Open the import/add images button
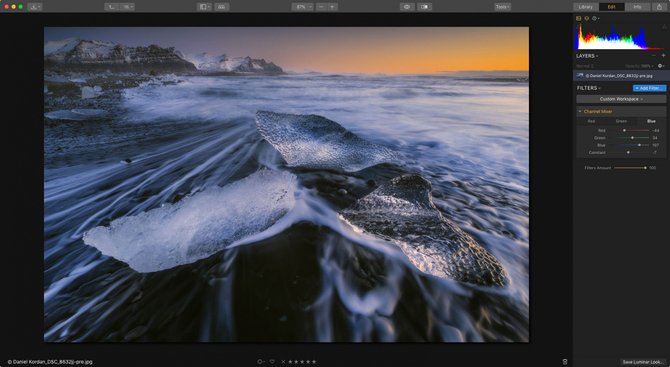Image resolution: width=670 pixels, height=367 pixels. pyautogui.click(x=35, y=7)
